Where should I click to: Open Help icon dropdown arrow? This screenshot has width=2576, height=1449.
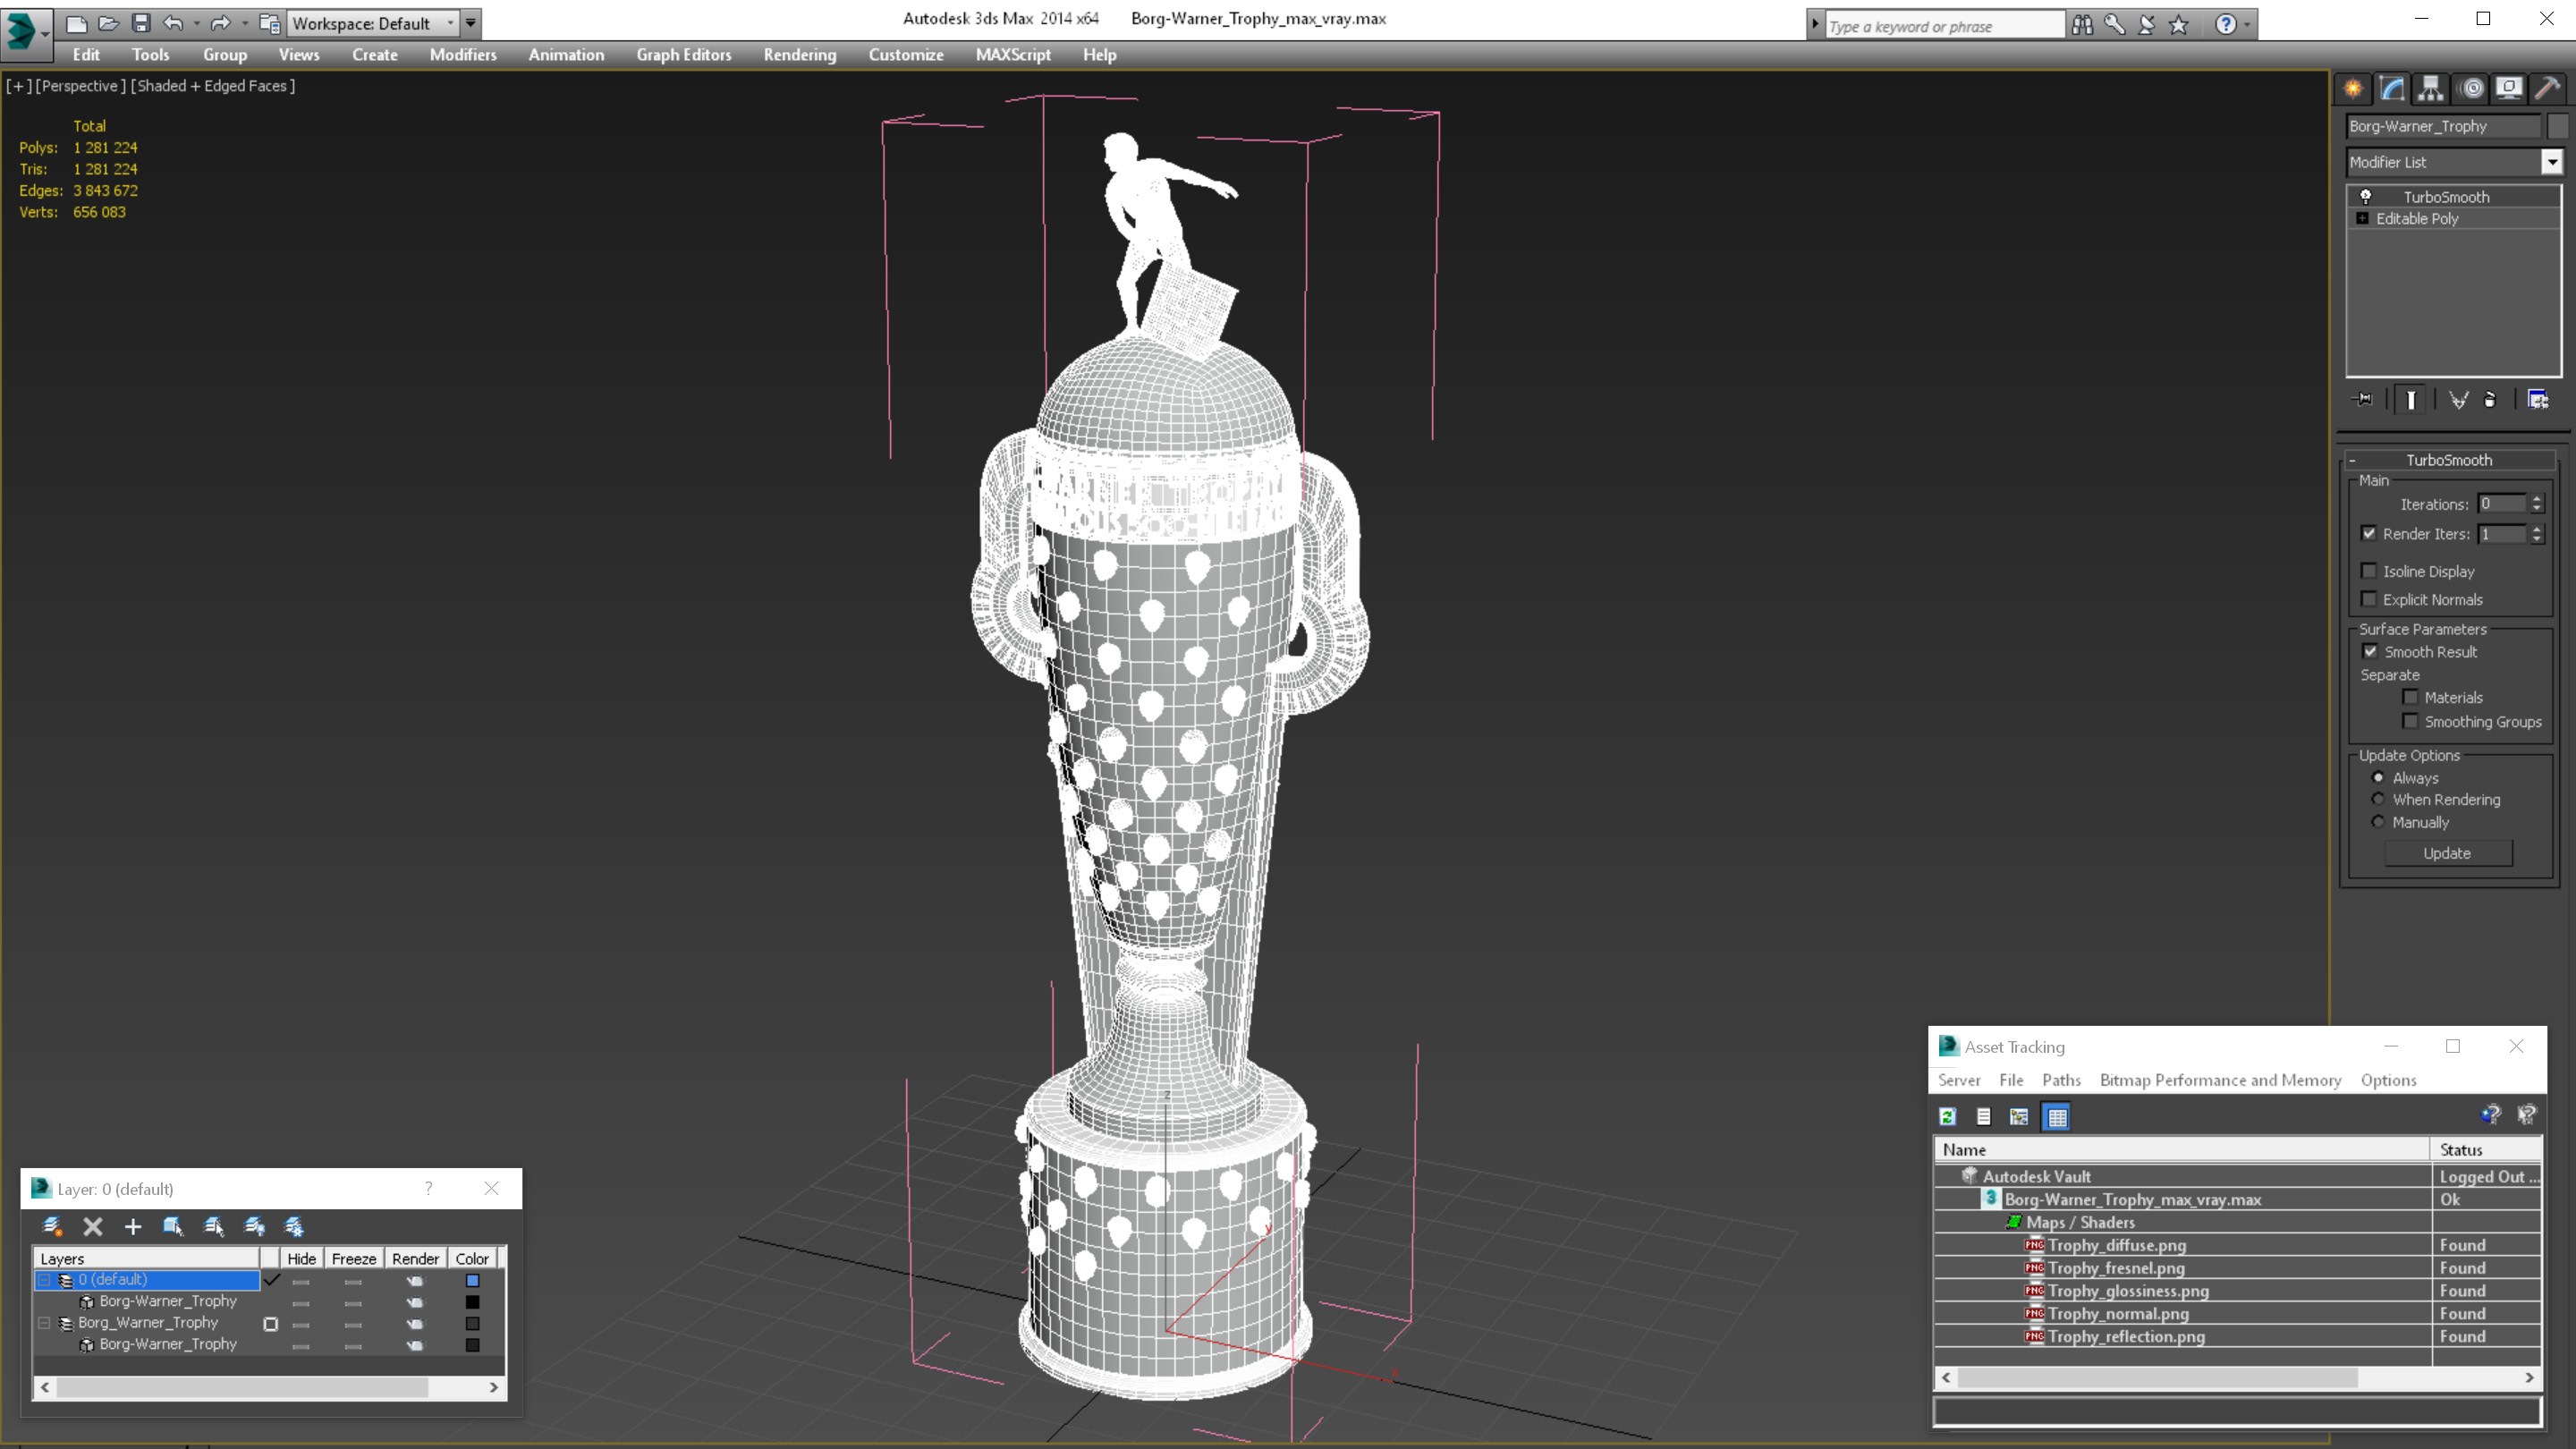click(x=2247, y=25)
